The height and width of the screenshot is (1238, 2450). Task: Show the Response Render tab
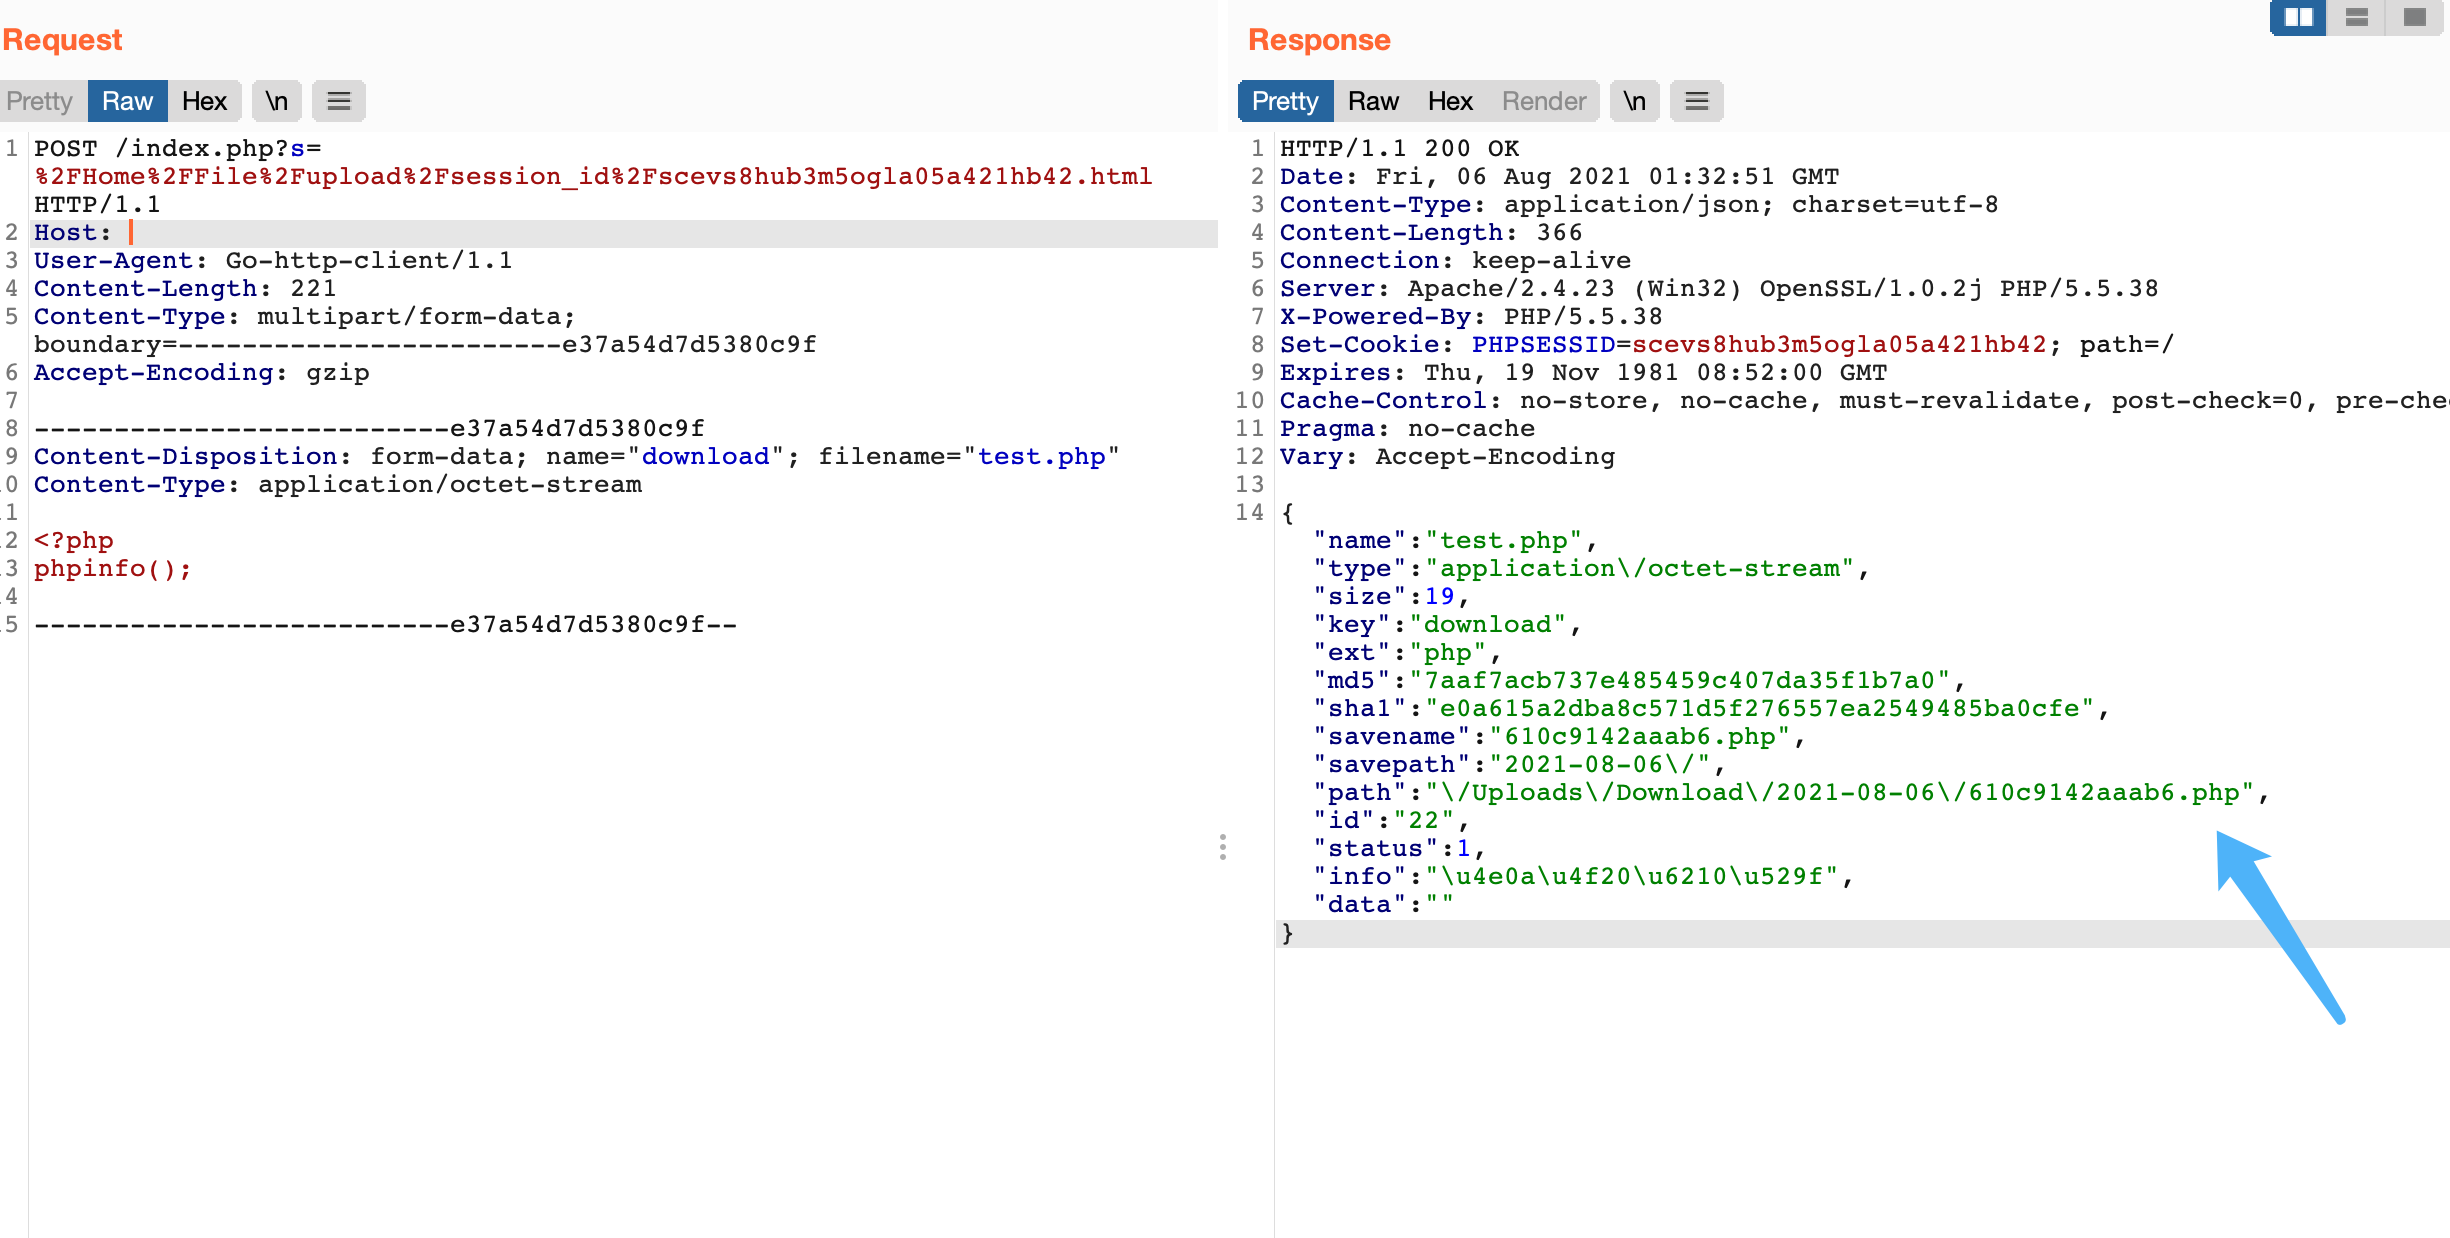[1544, 101]
